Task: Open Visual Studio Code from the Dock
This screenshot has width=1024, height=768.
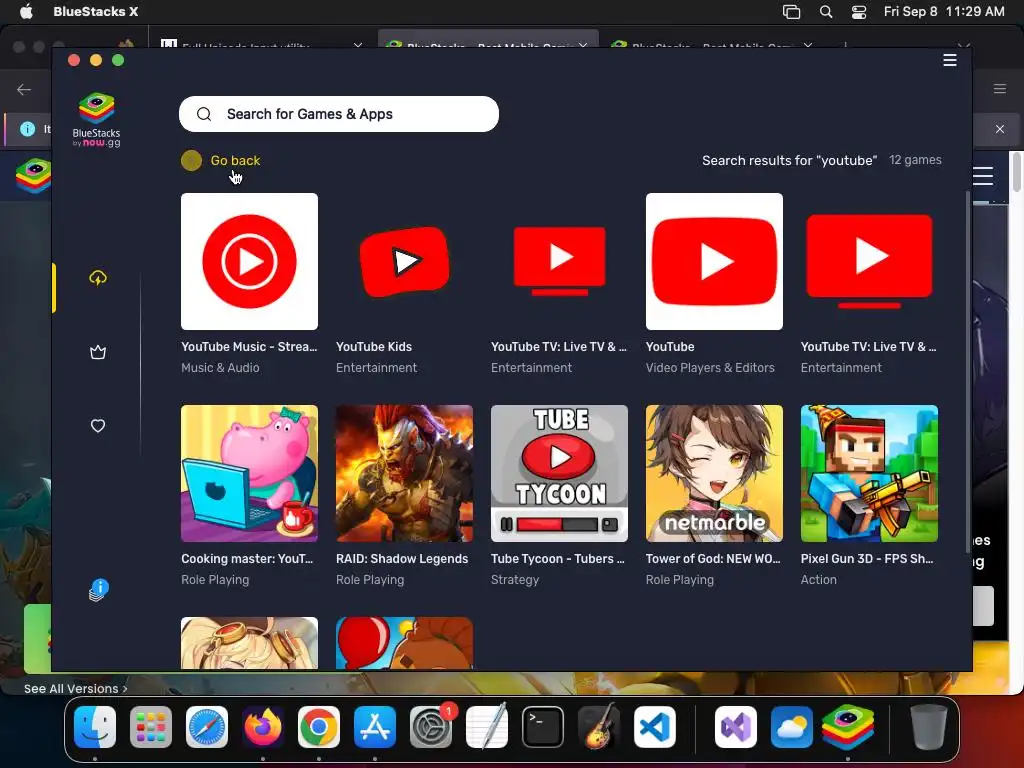Action: point(655,727)
